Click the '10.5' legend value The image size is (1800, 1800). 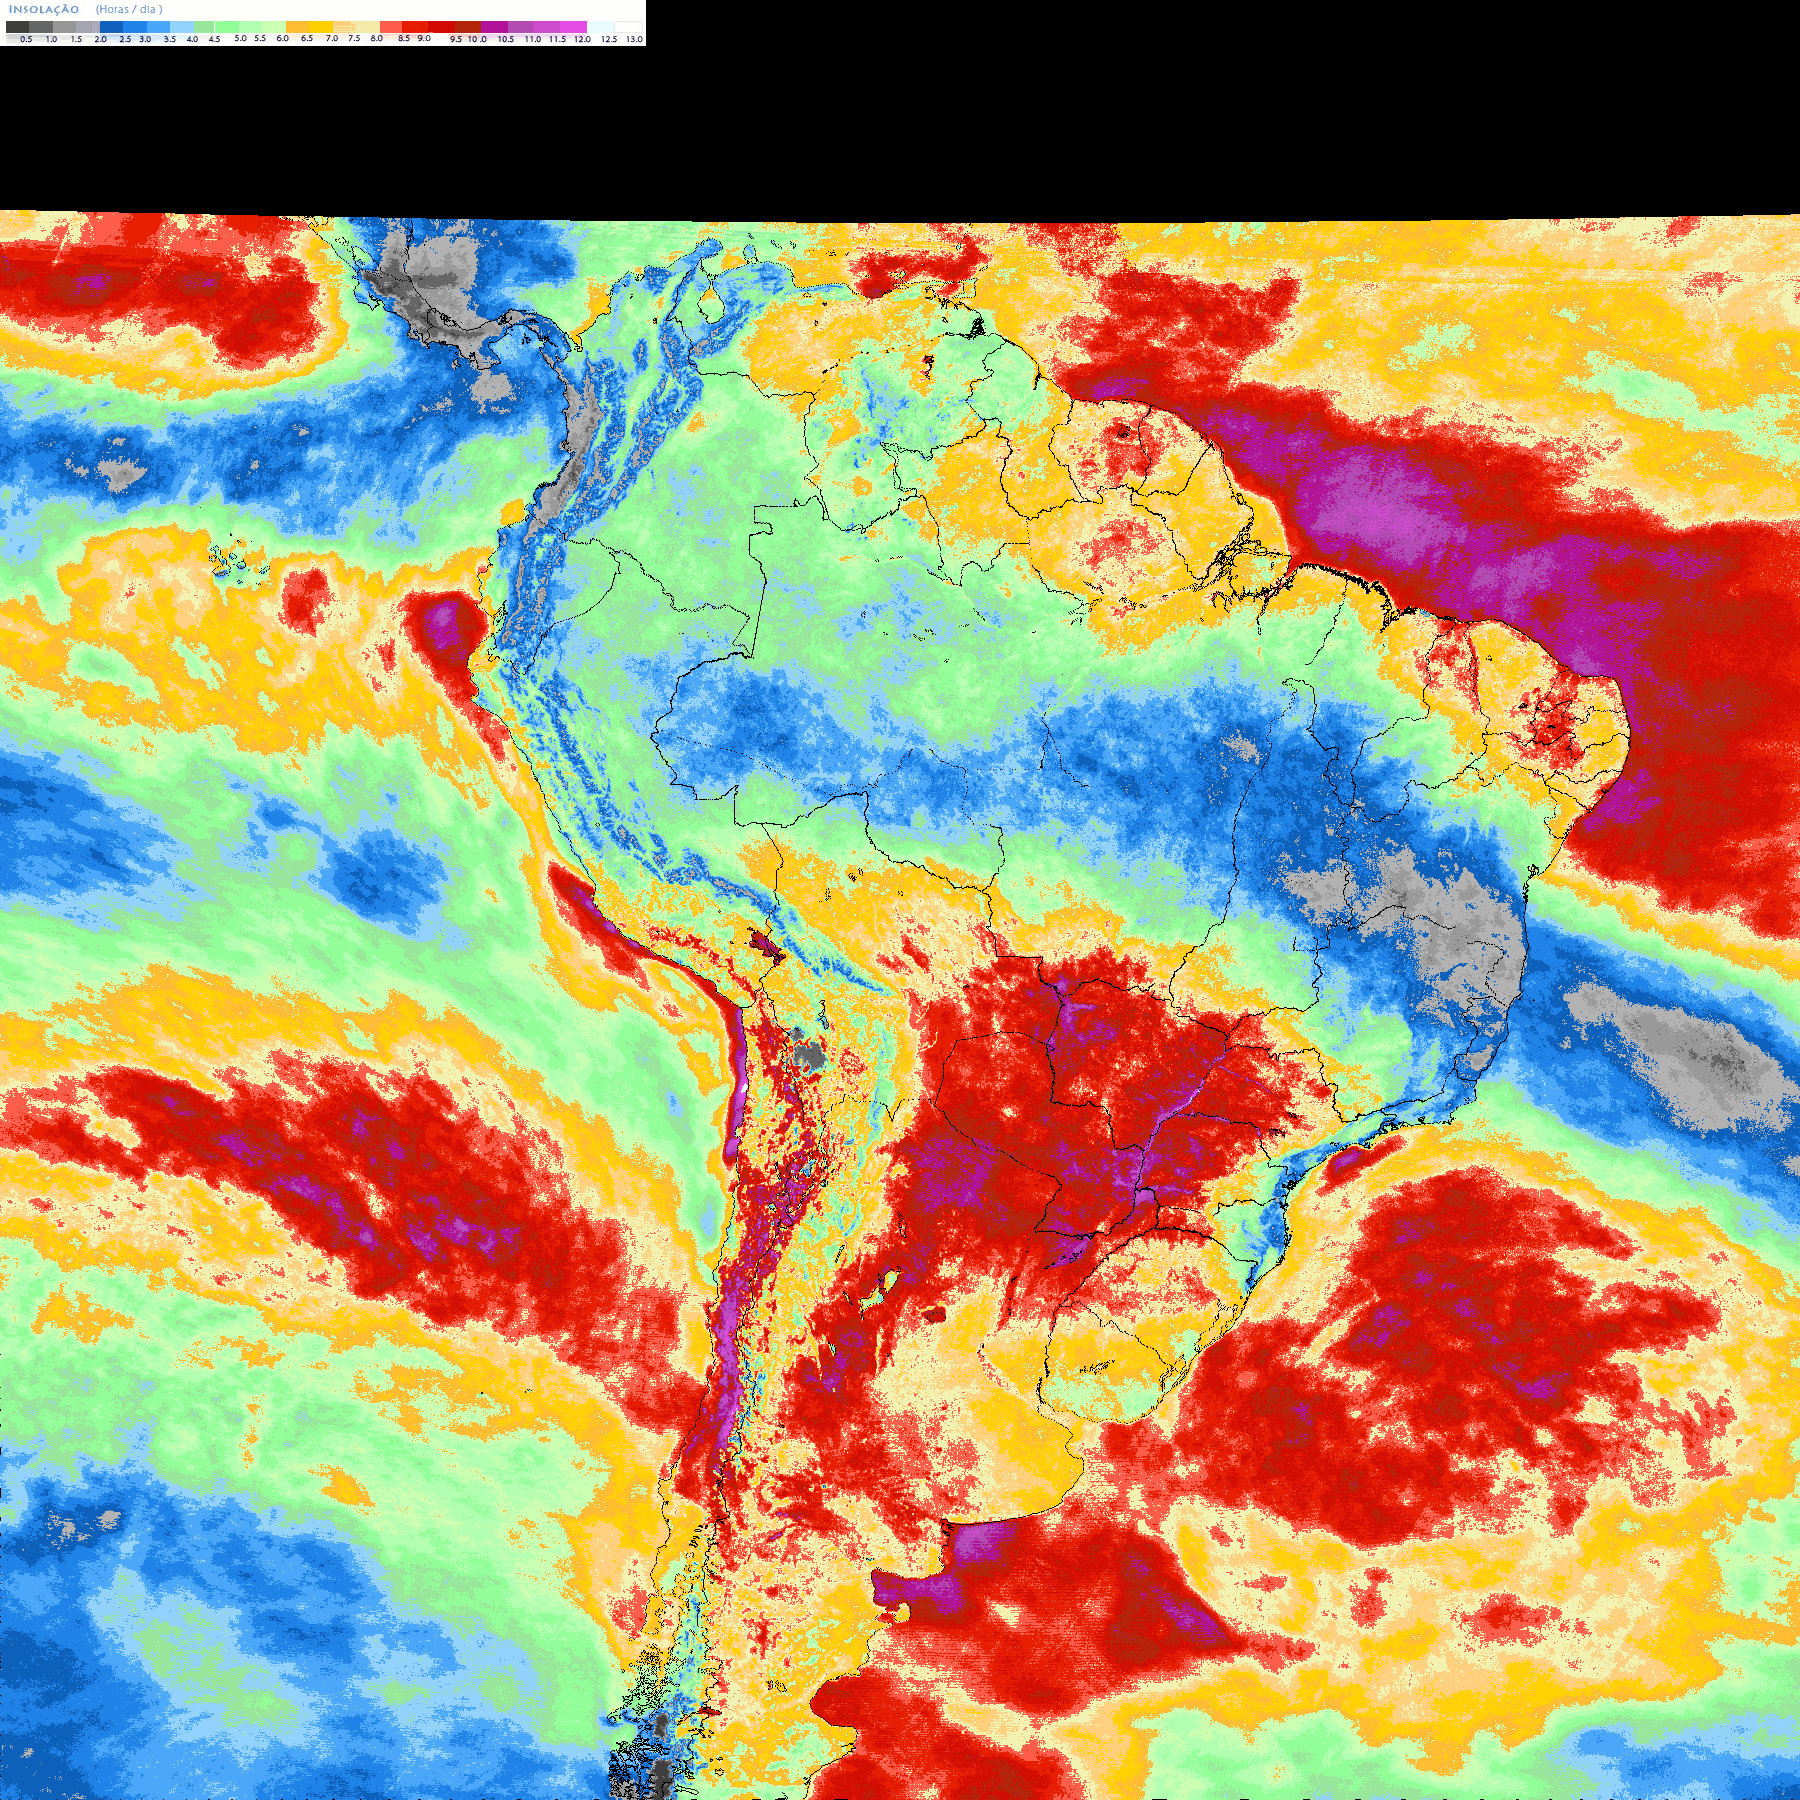506,39
